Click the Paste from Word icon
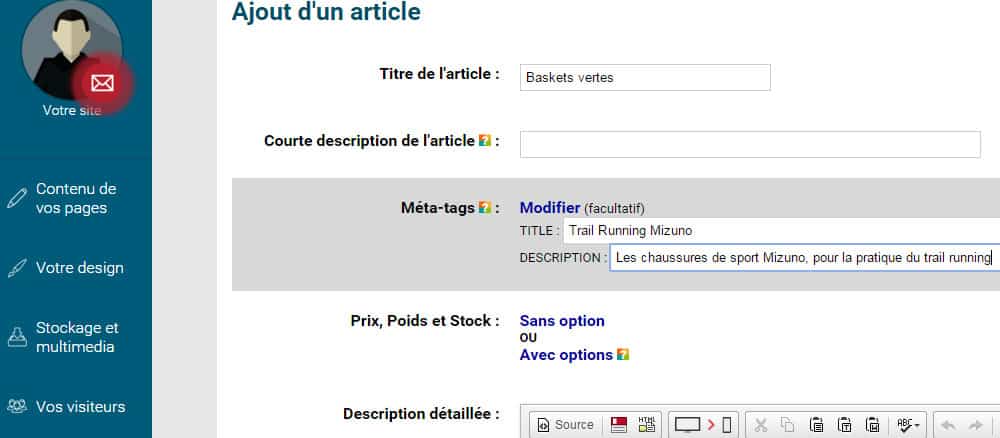The height and width of the screenshot is (438, 1000). 872,425
